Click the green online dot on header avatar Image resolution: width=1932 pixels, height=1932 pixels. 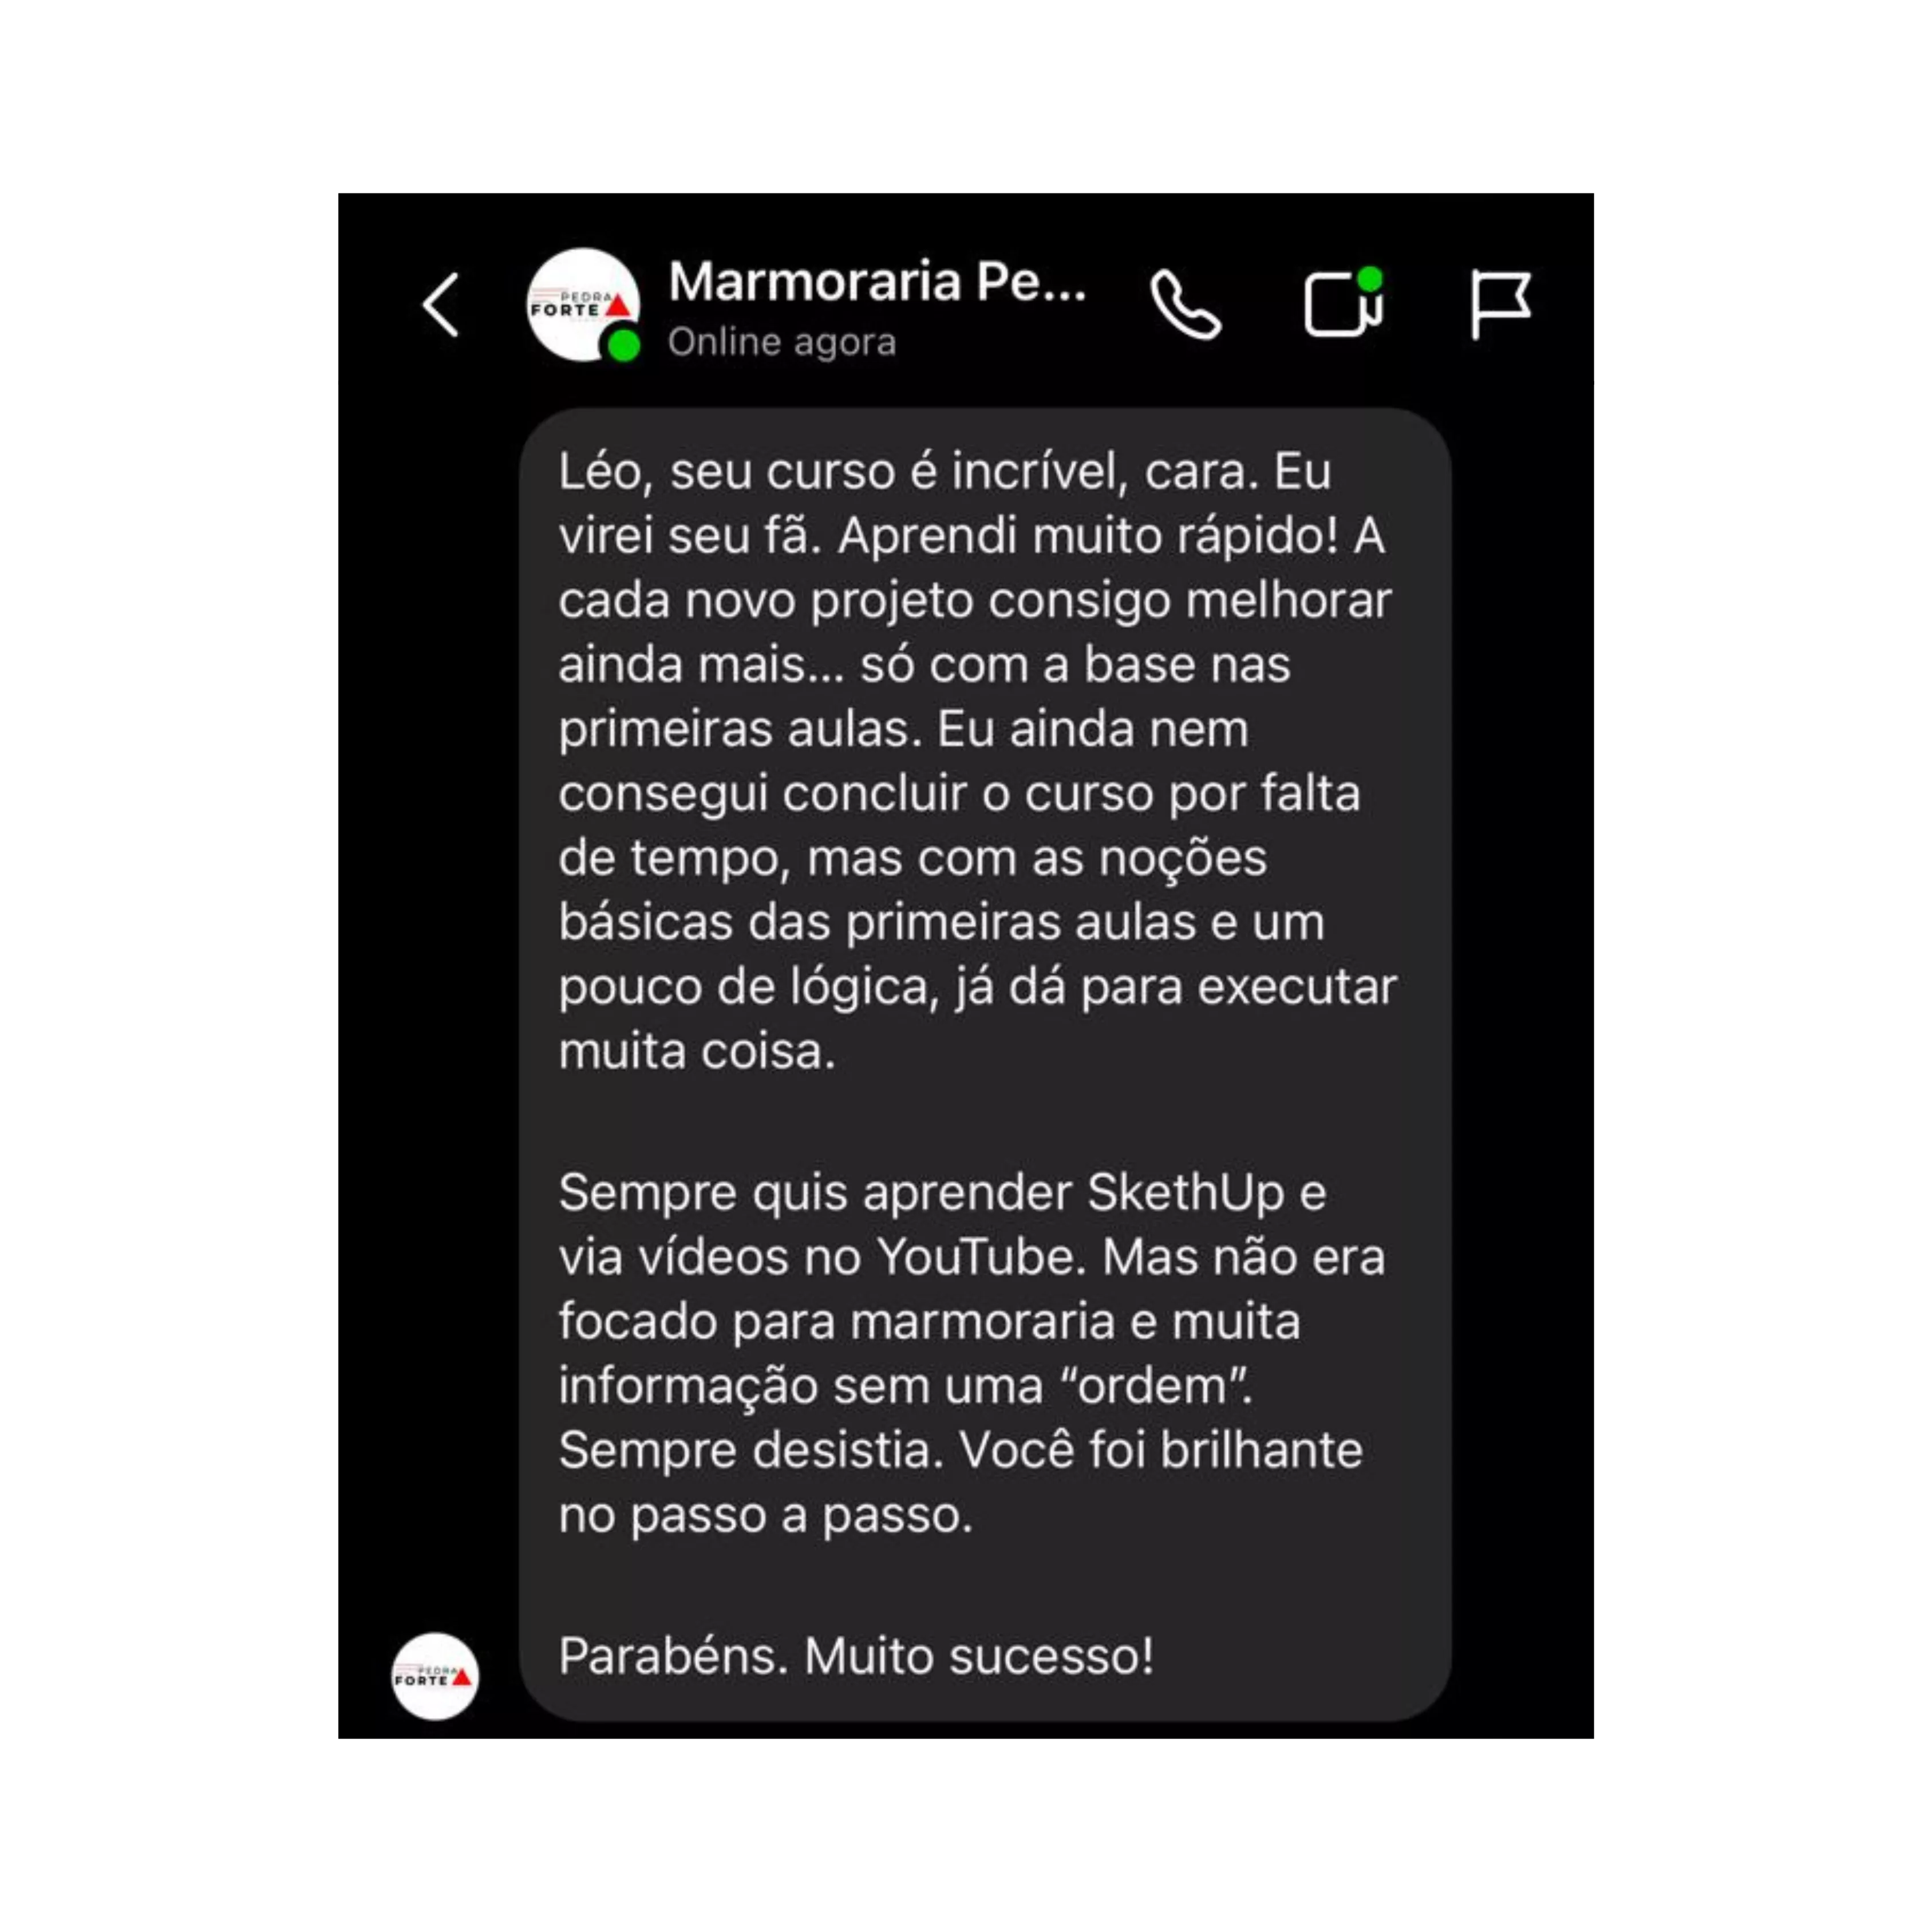624,346
